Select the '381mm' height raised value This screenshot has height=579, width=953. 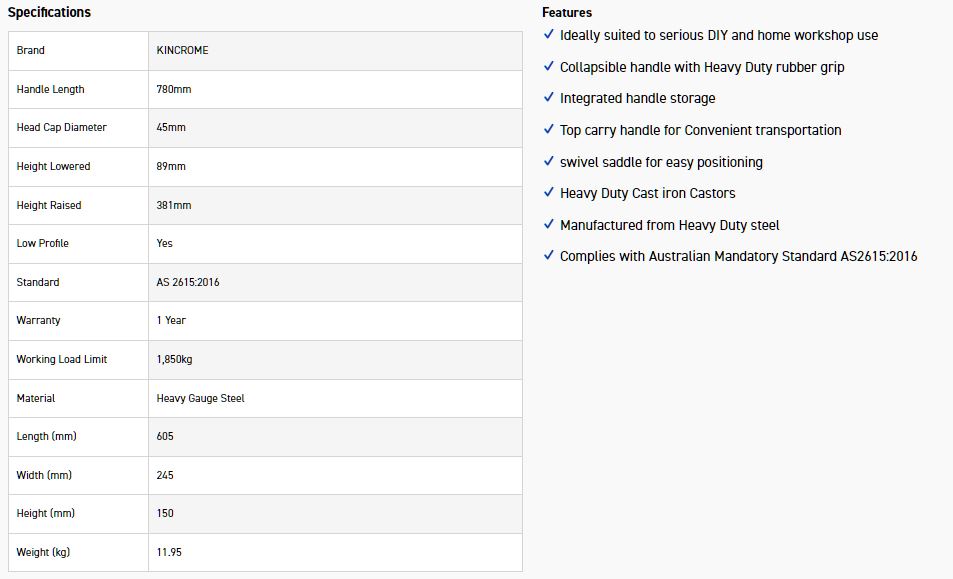174,205
